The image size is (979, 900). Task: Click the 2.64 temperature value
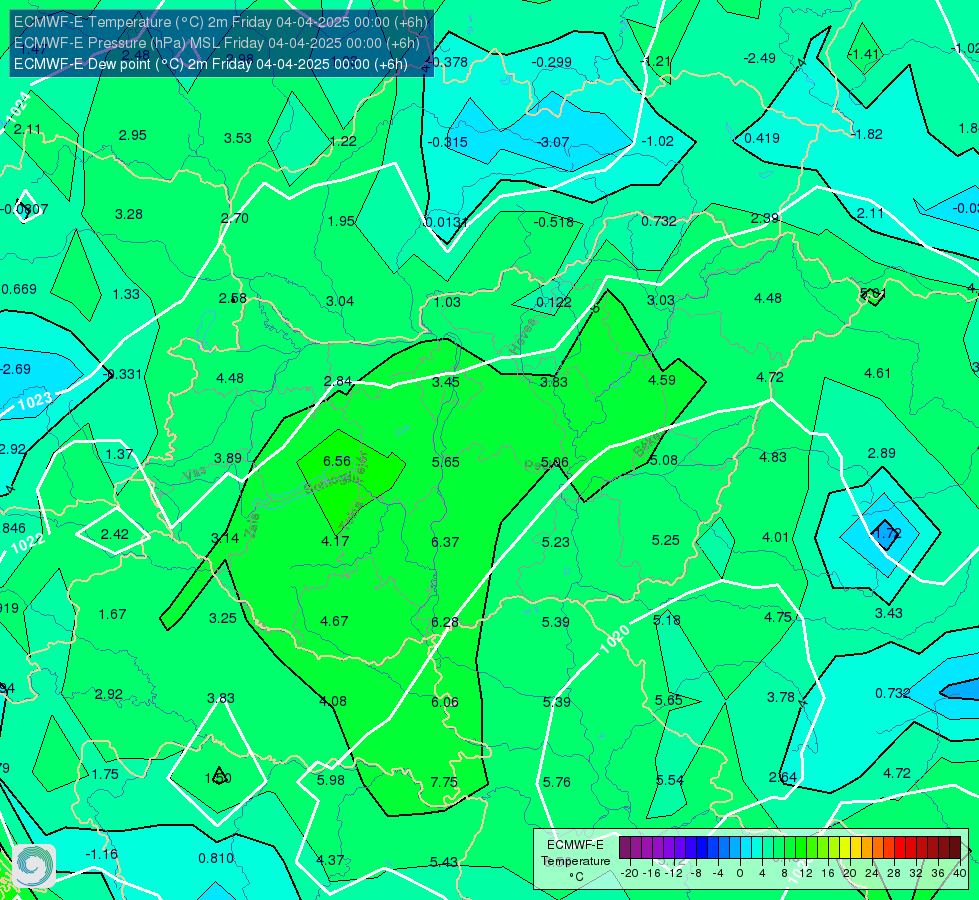point(783,777)
